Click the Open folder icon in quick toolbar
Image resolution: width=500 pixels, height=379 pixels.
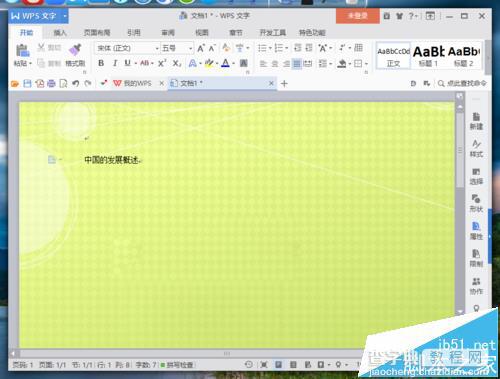pyautogui.click(x=15, y=84)
